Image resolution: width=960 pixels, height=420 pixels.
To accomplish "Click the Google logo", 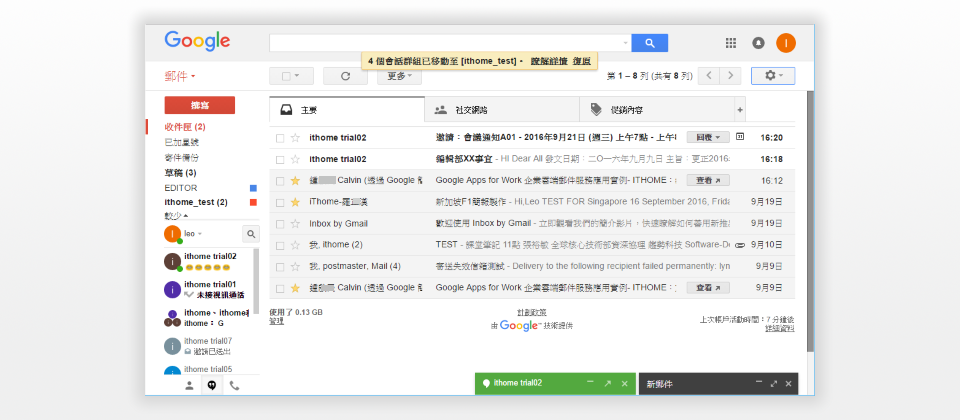I will 197,41.
